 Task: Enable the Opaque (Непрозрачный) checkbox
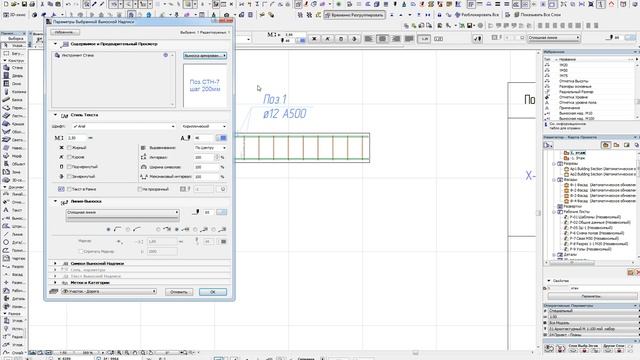coord(140,189)
